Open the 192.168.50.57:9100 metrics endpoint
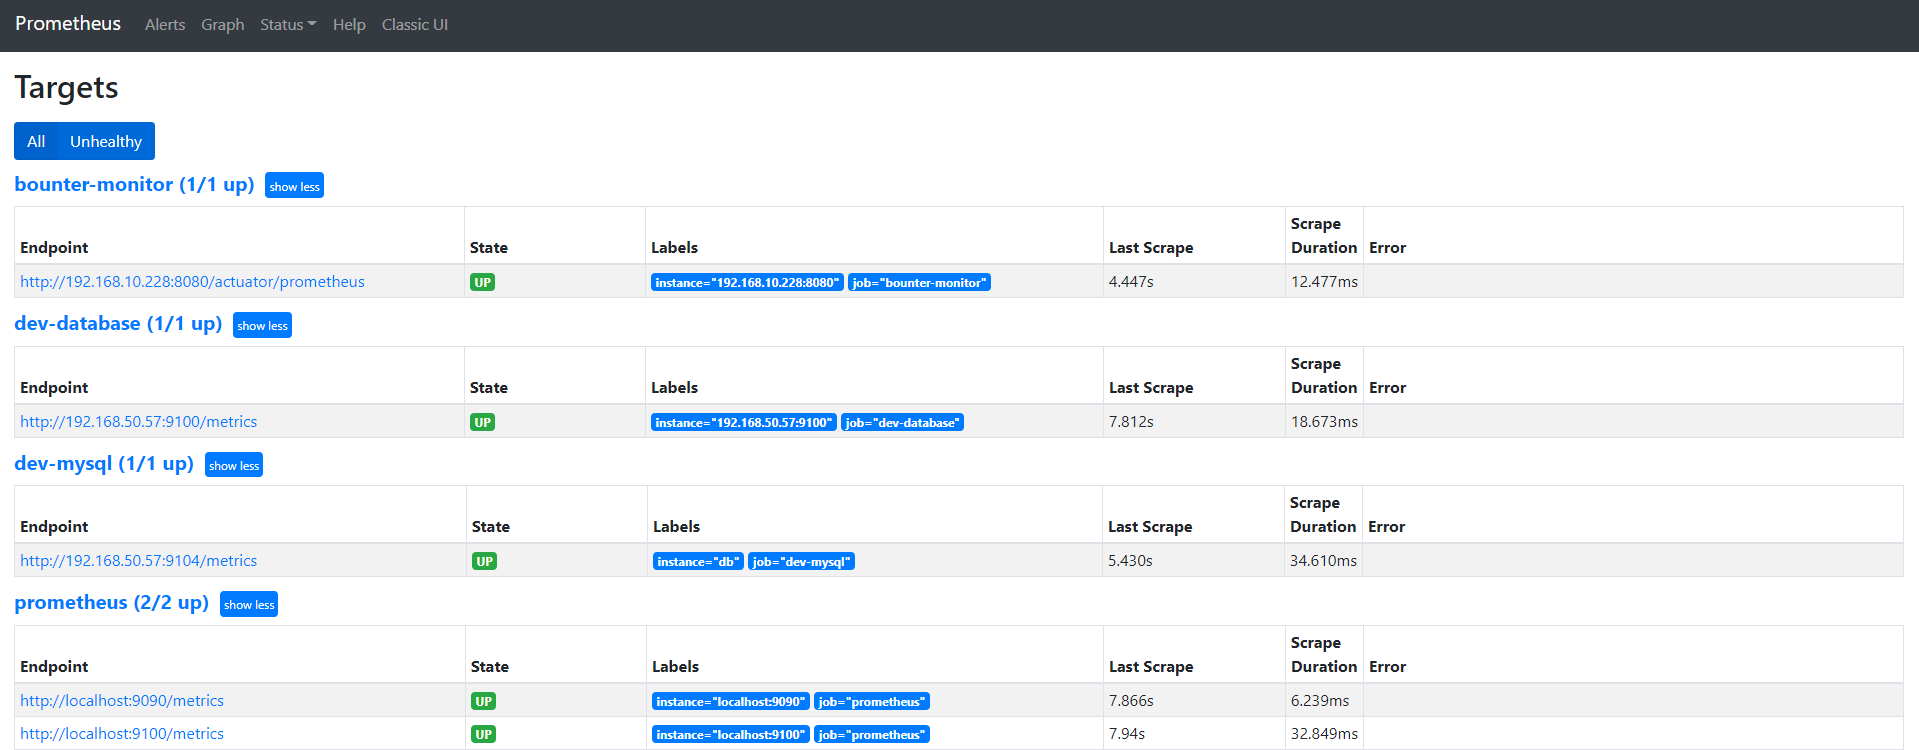Image resolution: width=1919 pixels, height=750 pixels. click(x=139, y=422)
